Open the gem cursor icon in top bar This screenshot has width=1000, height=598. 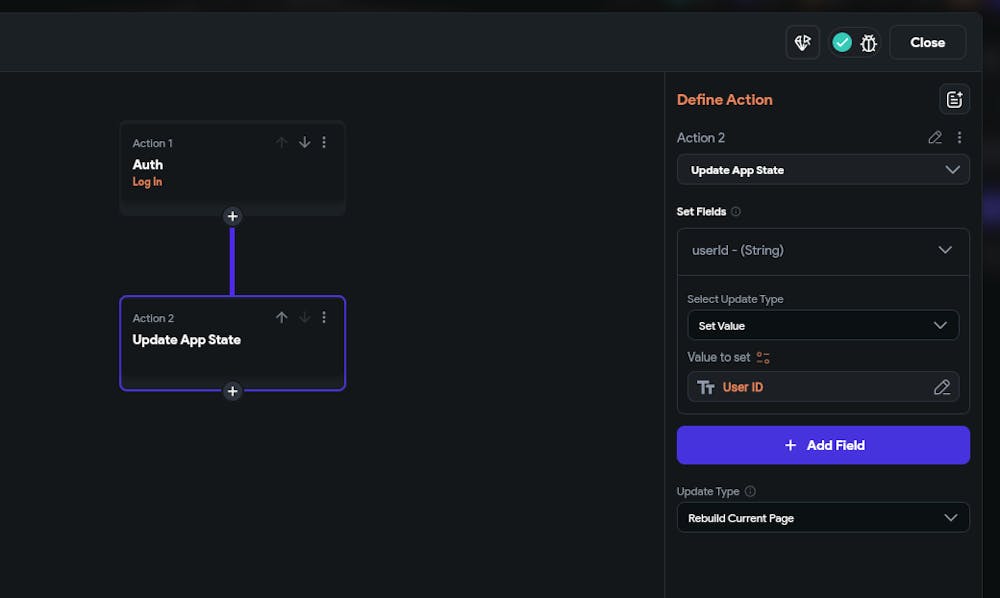802,43
